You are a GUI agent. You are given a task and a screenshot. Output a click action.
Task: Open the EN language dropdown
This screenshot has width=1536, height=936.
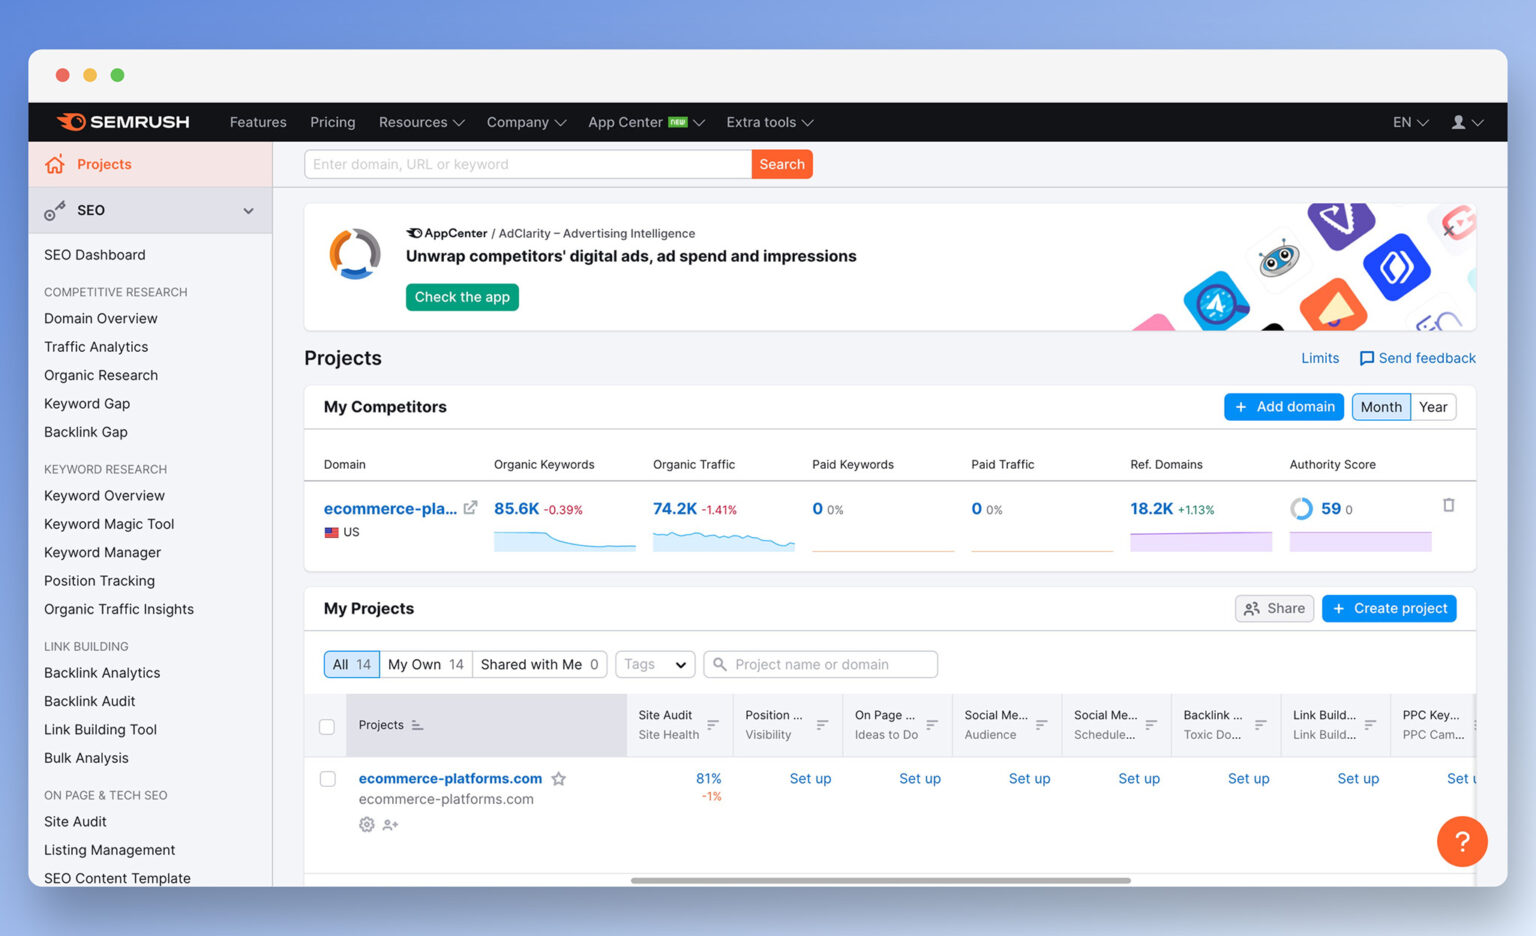(x=1408, y=121)
